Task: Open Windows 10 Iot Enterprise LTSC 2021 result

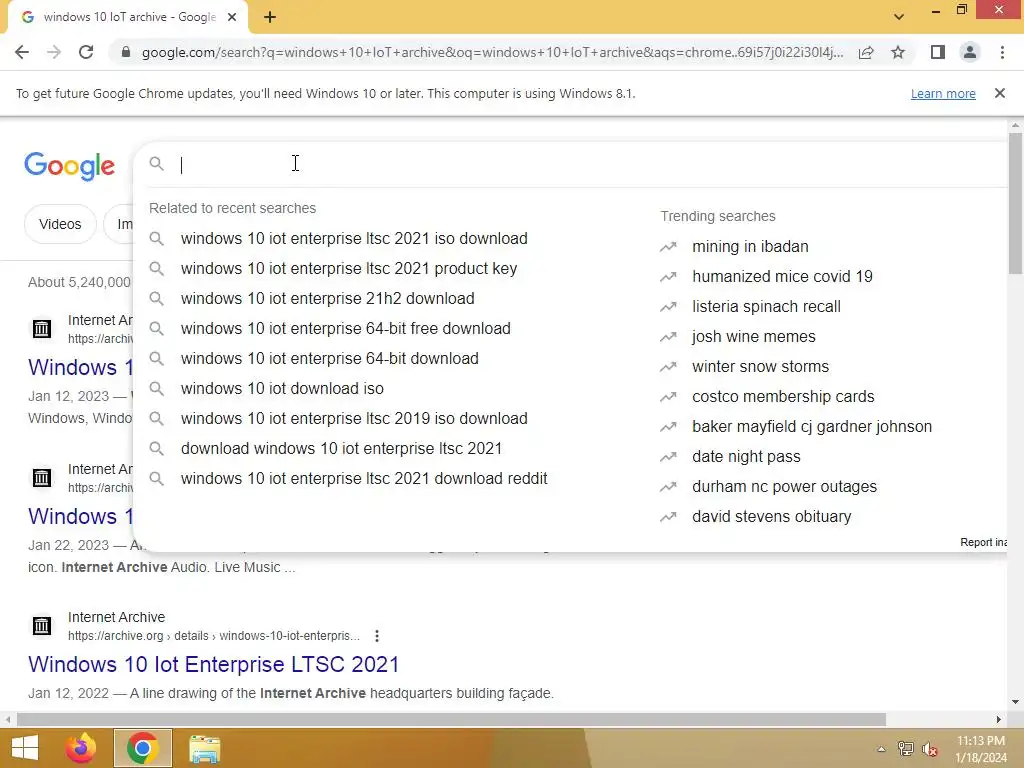Action: point(214,664)
